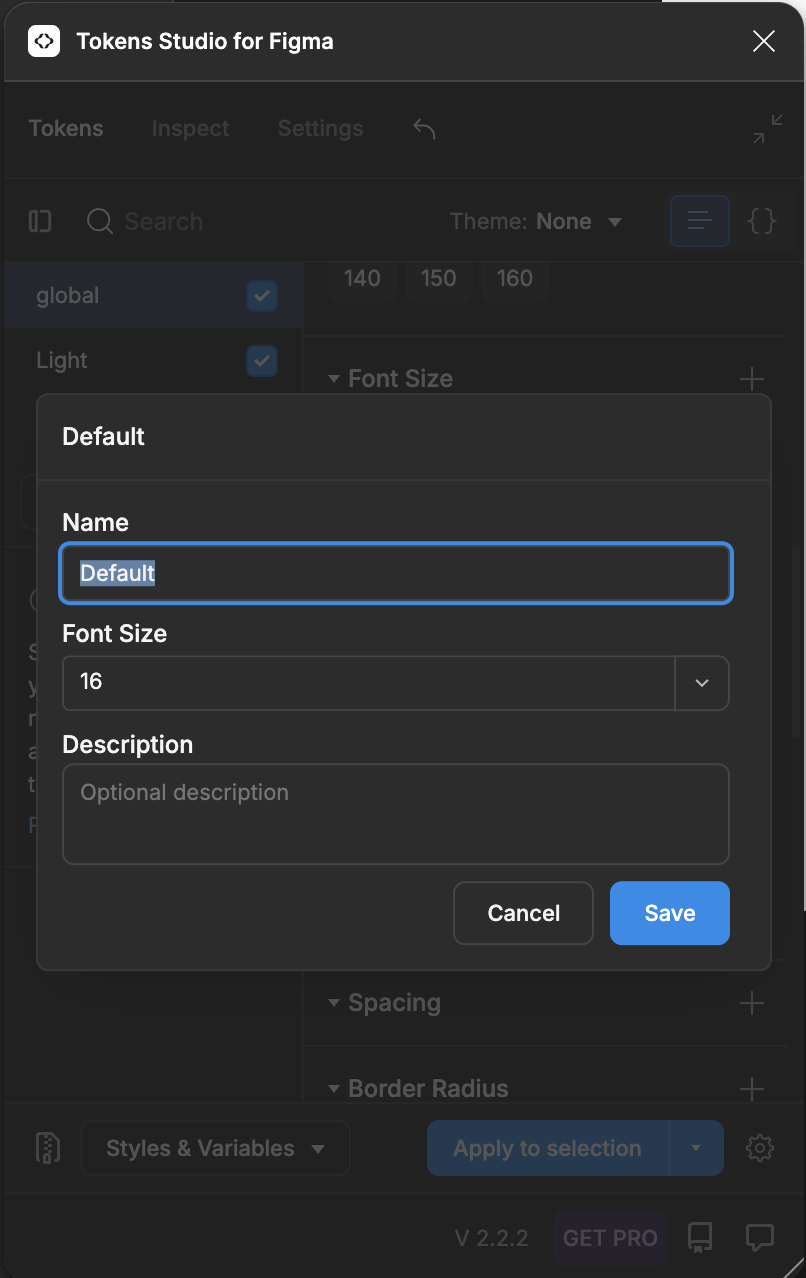The image size is (806, 1278).
Task: Collapse the Font Size section
Action: [390, 378]
